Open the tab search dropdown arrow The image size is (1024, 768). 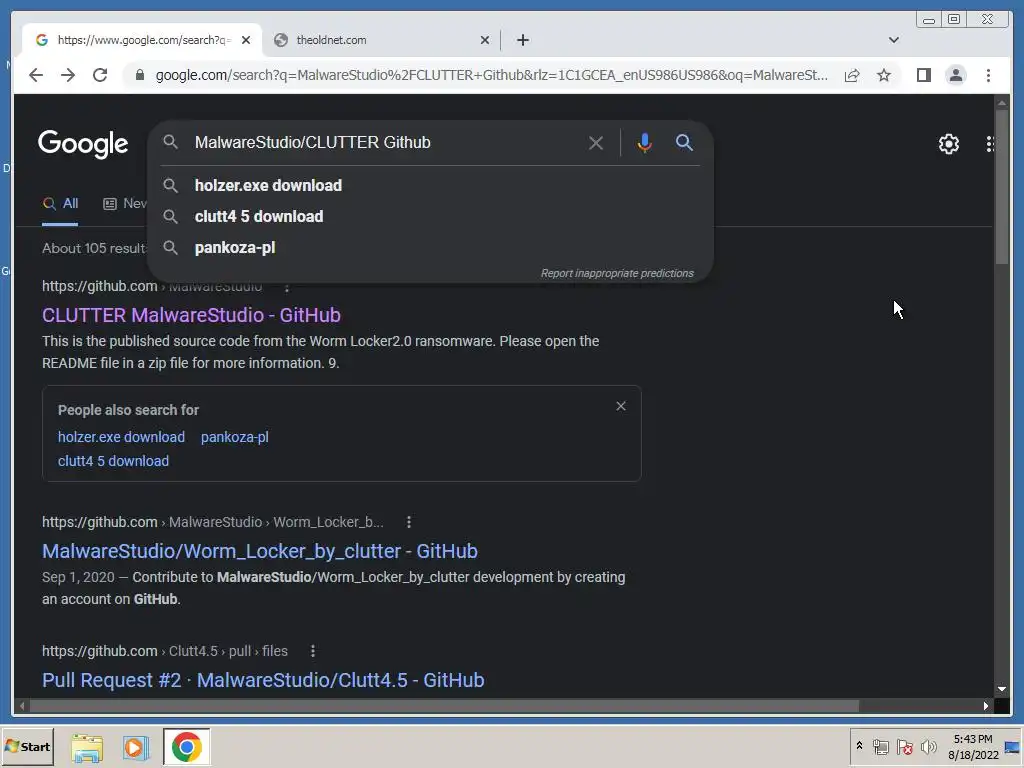click(893, 40)
